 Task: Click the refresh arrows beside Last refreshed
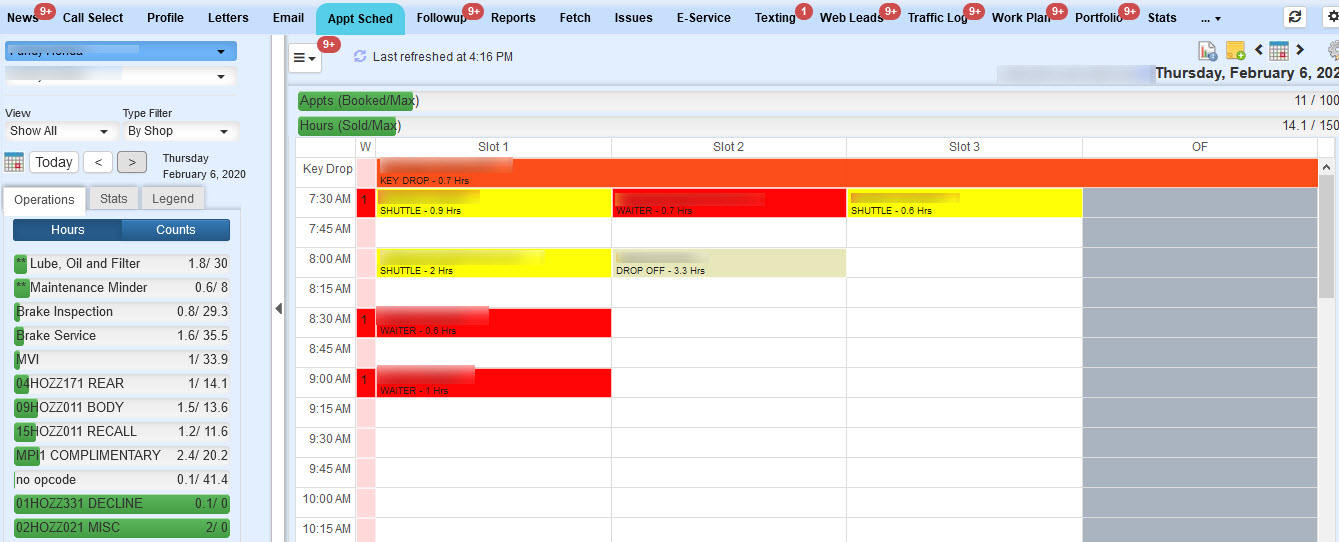coord(360,57)
